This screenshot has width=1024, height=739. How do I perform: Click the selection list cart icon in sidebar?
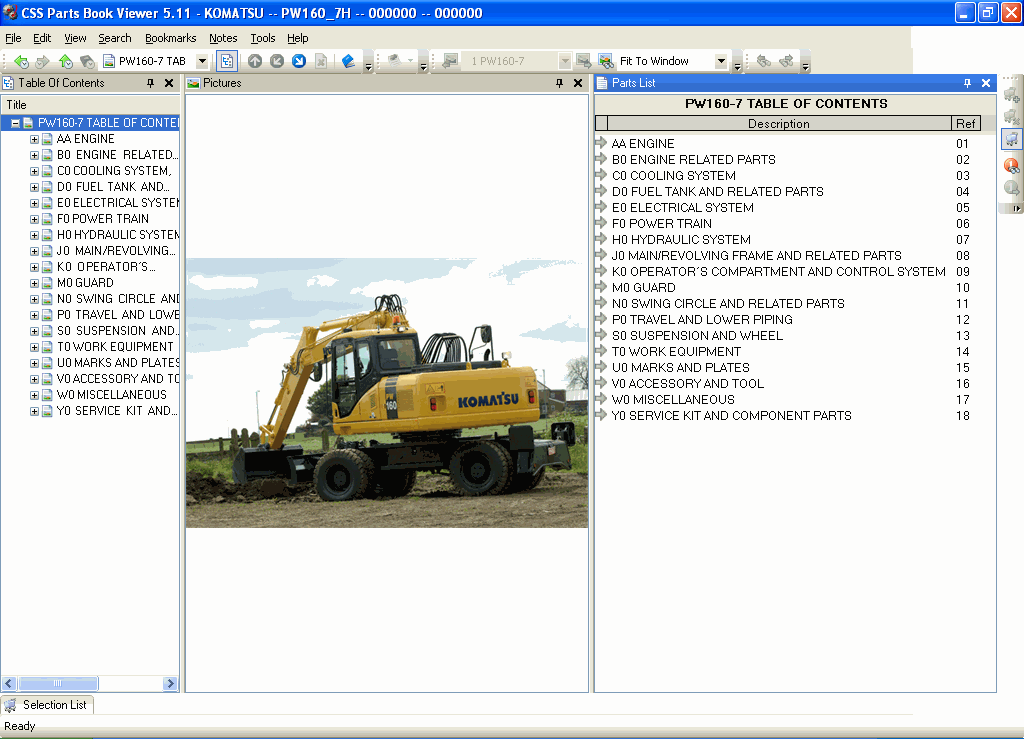[1011, 139]
